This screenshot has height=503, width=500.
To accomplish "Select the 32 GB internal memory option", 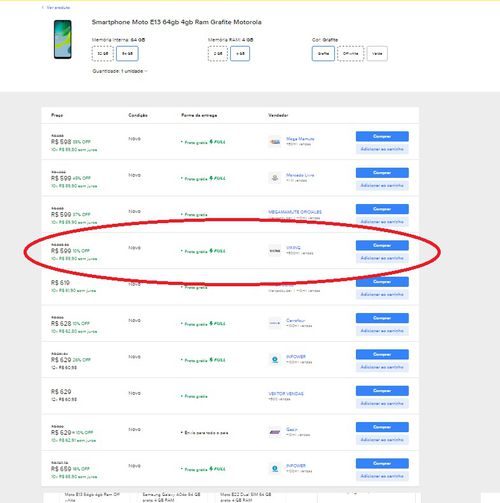I will [103, 53].
